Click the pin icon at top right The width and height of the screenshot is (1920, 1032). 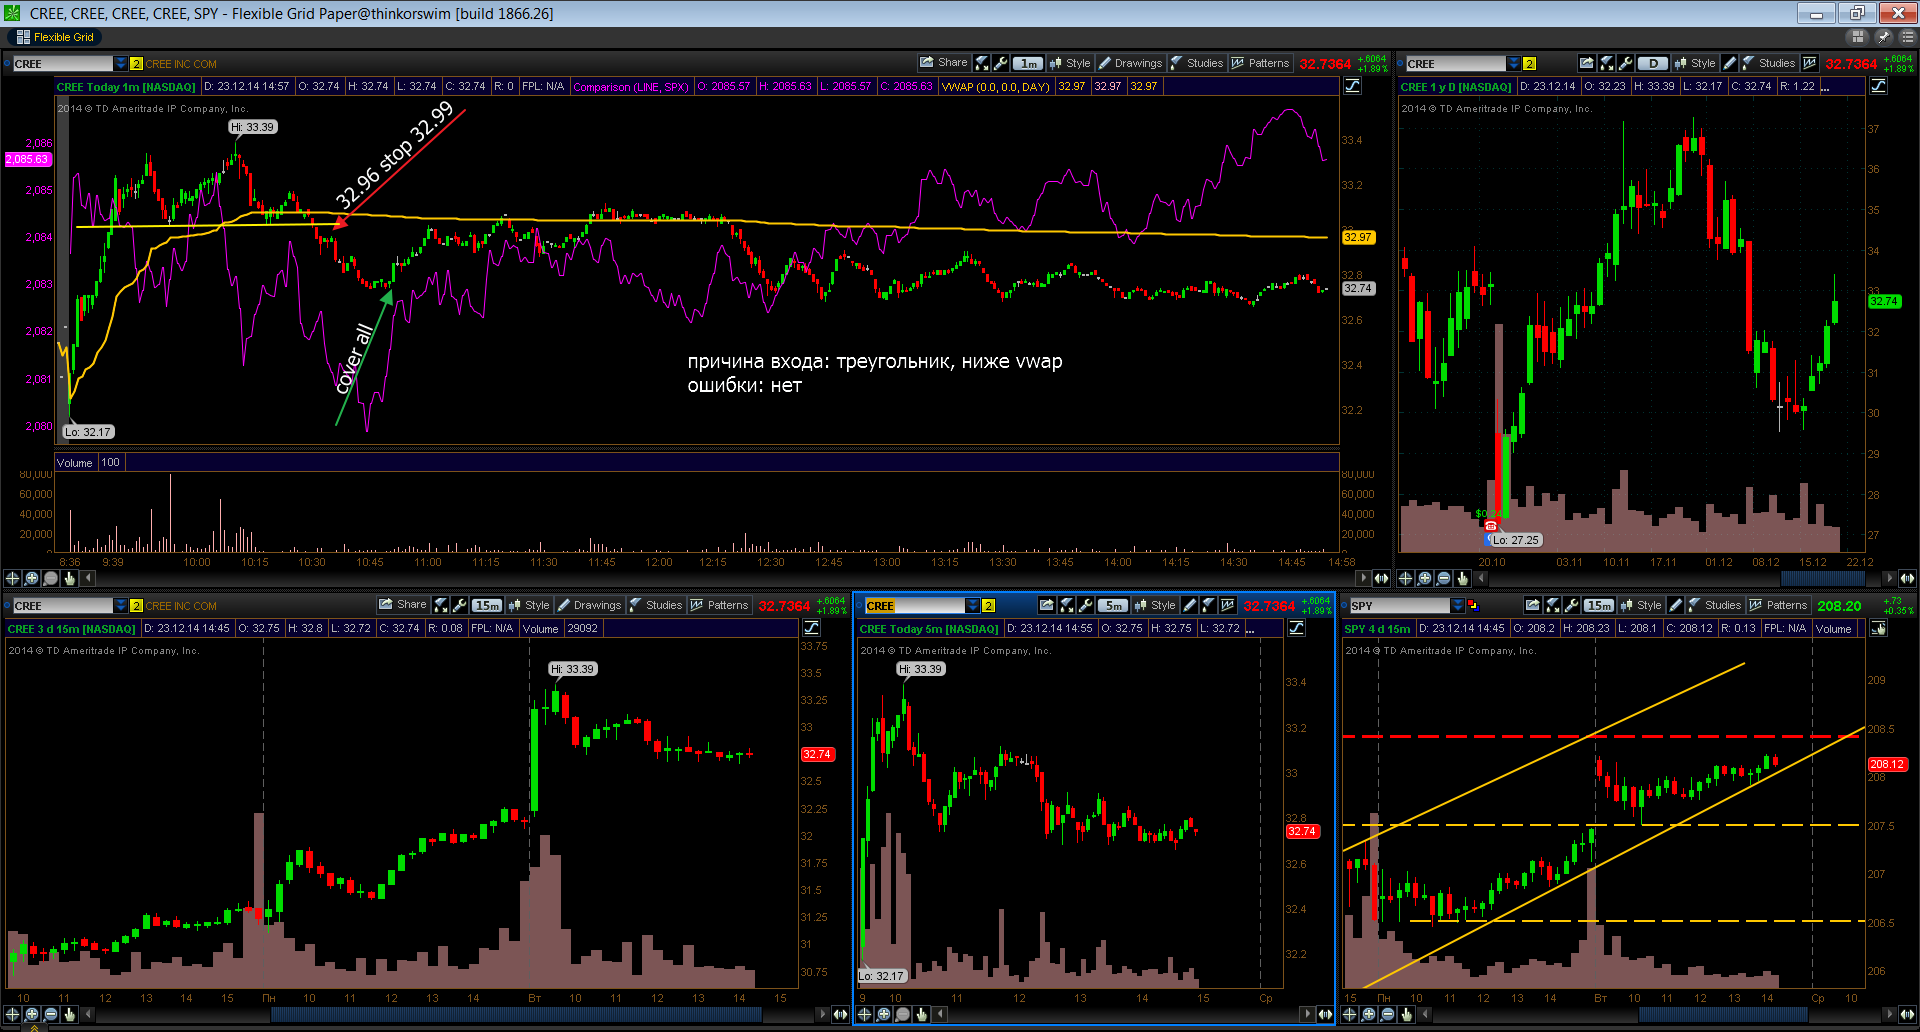[x=1883, y=37]
